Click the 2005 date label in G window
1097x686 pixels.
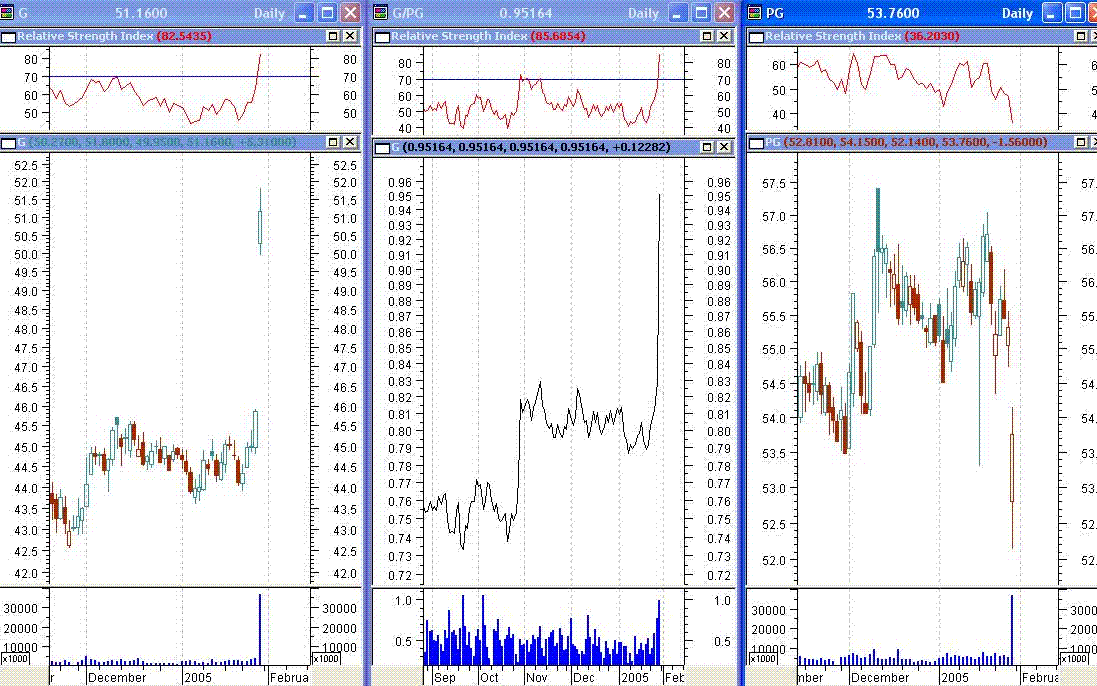point(198,678)
